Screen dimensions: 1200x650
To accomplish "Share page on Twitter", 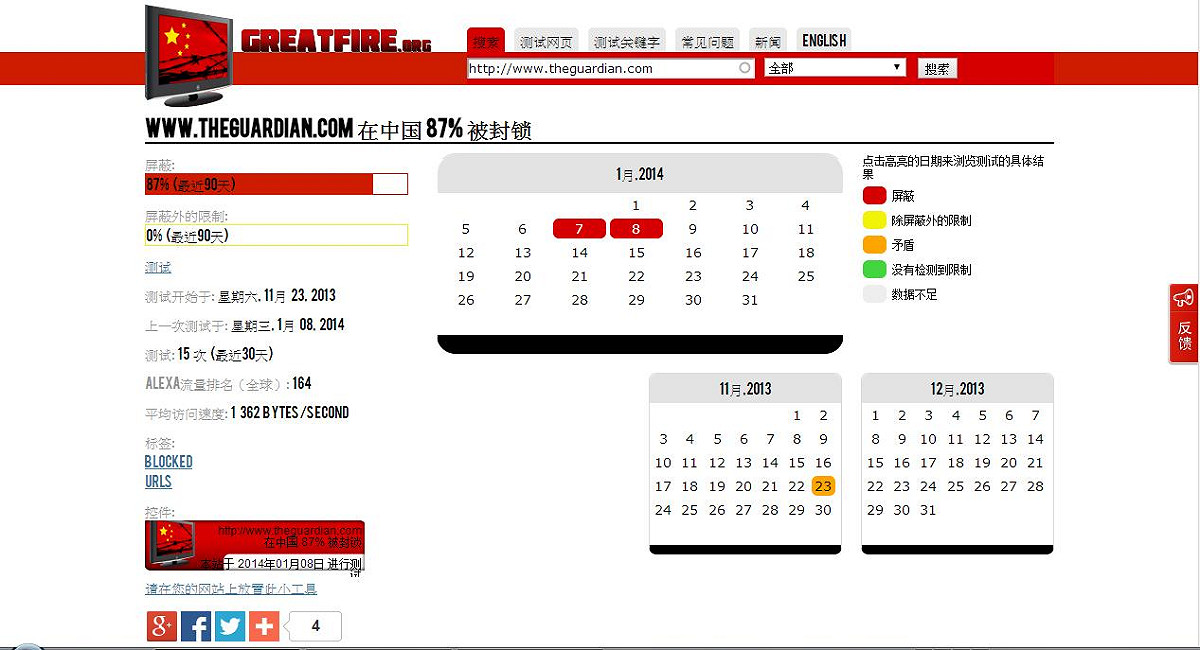I will point(230,626).
